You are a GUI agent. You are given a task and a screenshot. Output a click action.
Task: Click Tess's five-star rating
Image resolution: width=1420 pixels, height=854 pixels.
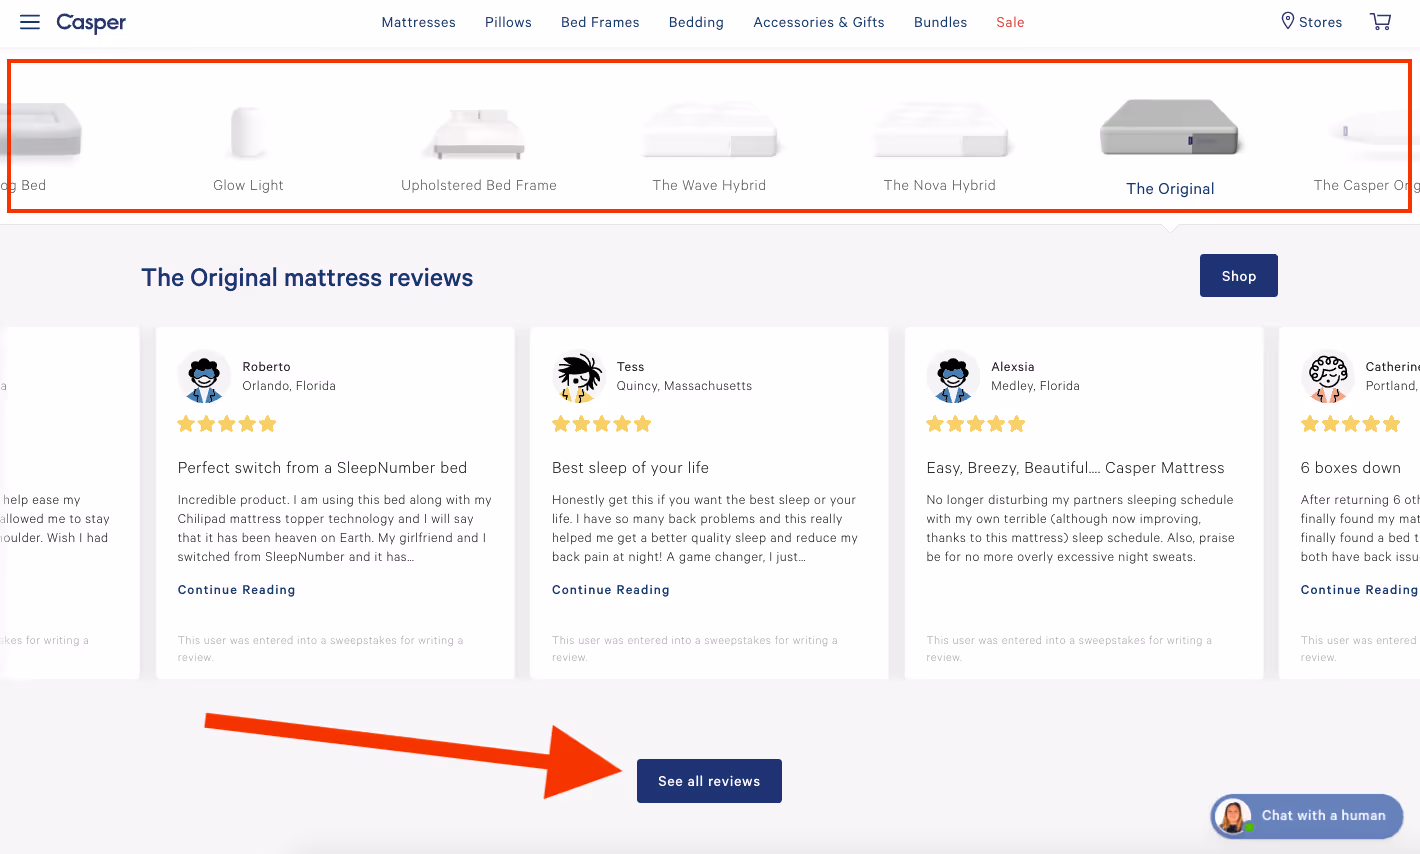point(601,424)
